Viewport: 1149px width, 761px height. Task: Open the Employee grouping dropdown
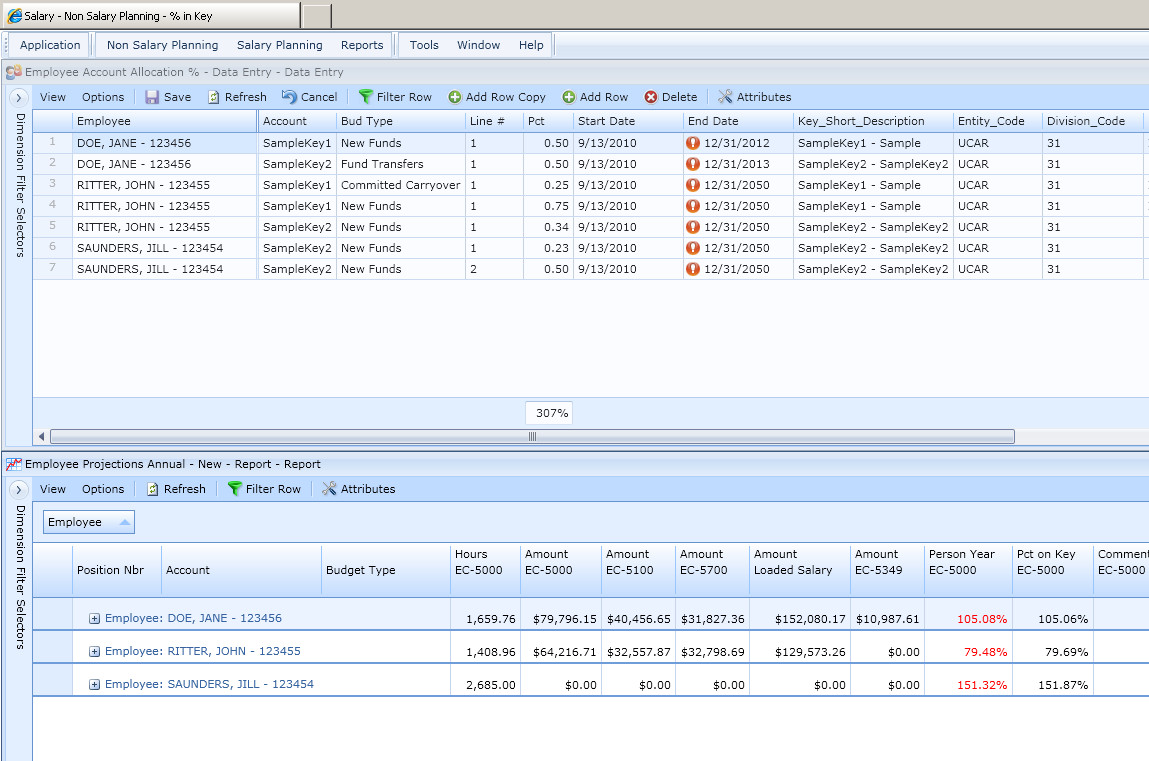(x=89, y=522)
